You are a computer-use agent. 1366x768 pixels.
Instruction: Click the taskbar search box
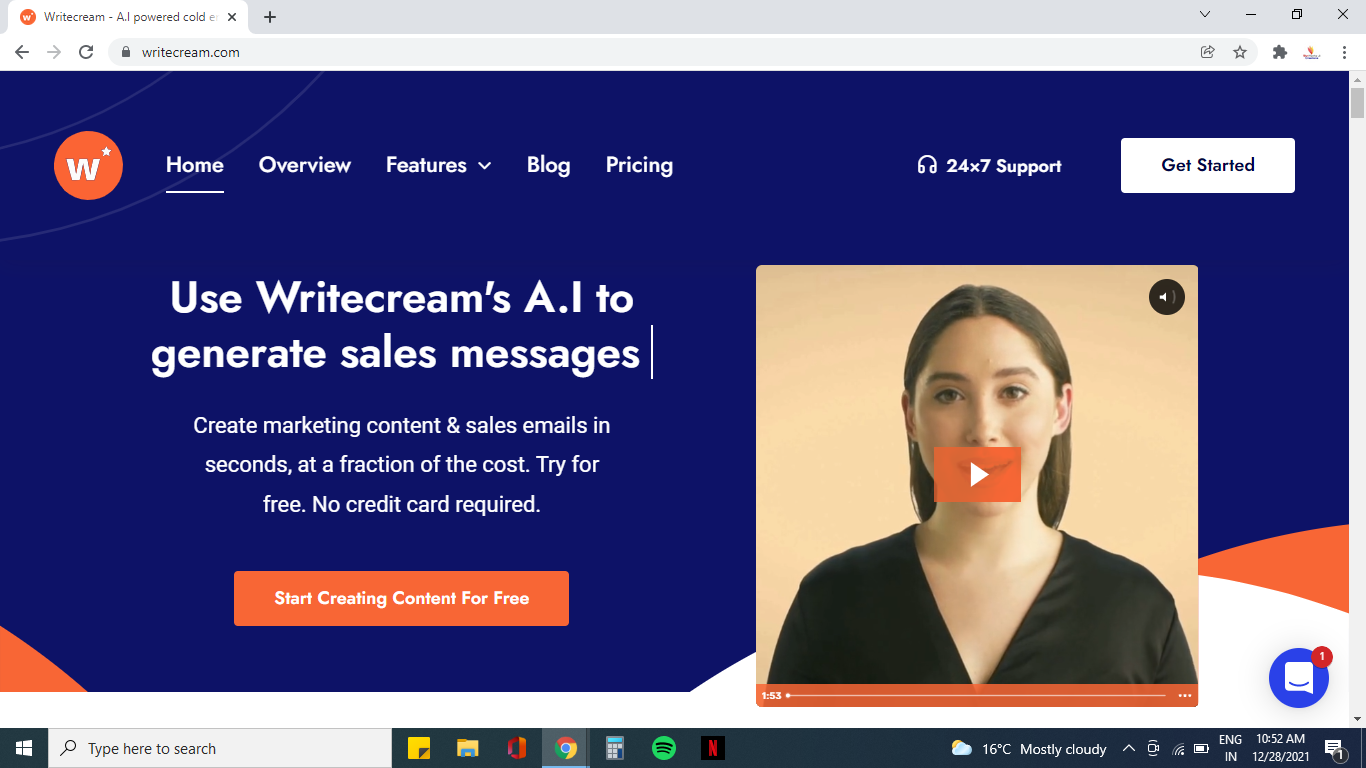pos(220,748)
